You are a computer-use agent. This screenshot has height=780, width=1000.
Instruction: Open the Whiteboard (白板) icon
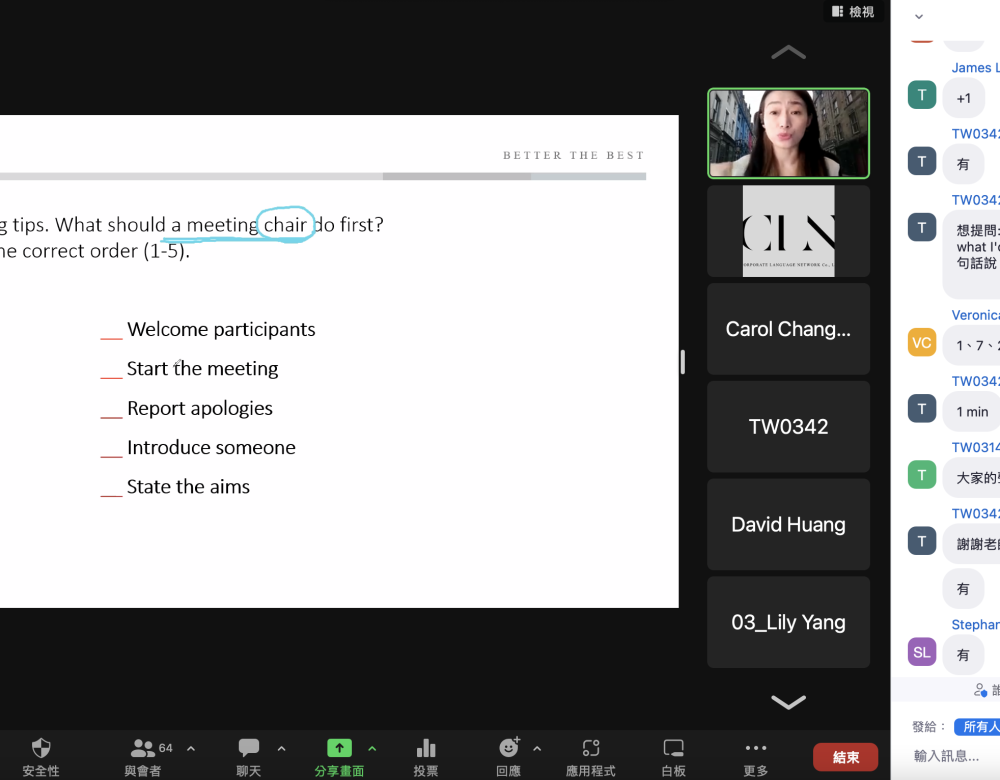tap(674, 748)
